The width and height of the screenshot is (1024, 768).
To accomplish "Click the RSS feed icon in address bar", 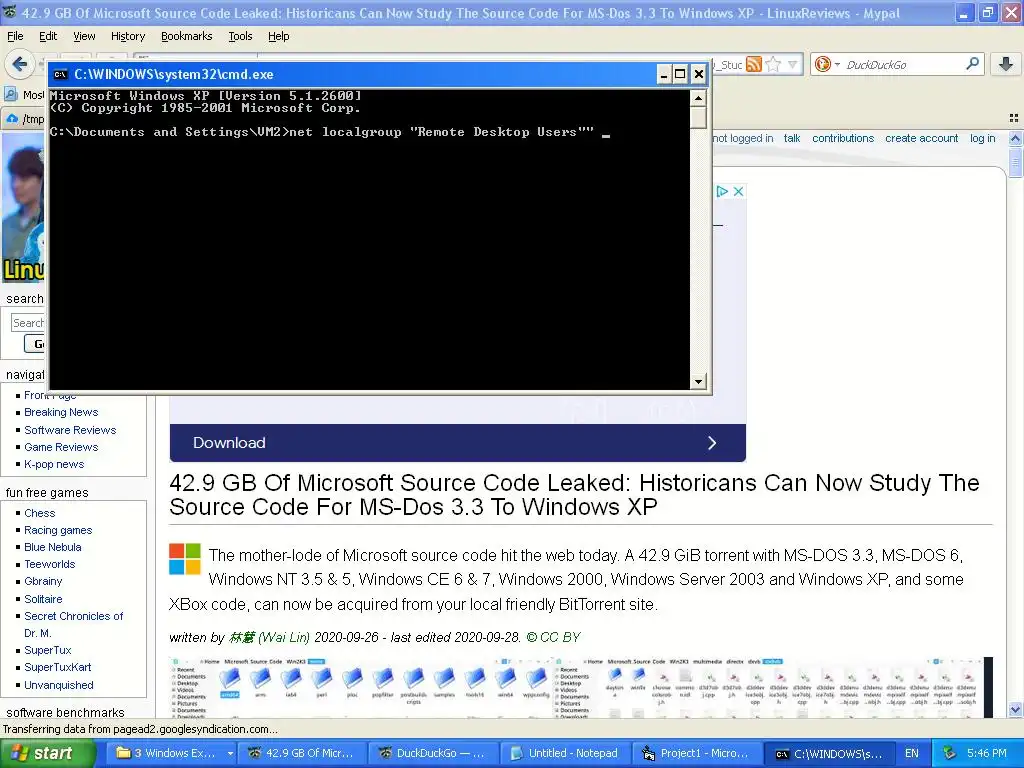I will point(754,64).
